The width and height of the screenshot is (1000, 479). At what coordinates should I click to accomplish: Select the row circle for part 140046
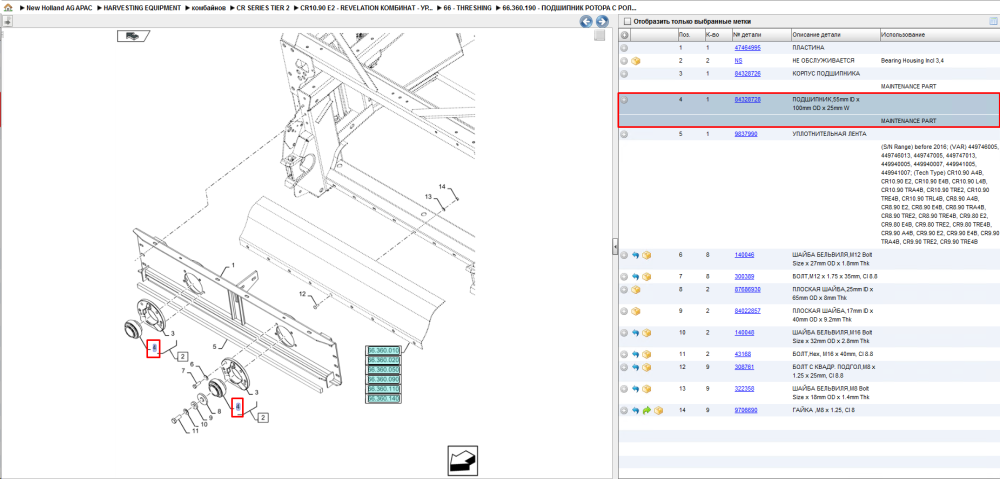click(624, 255)
